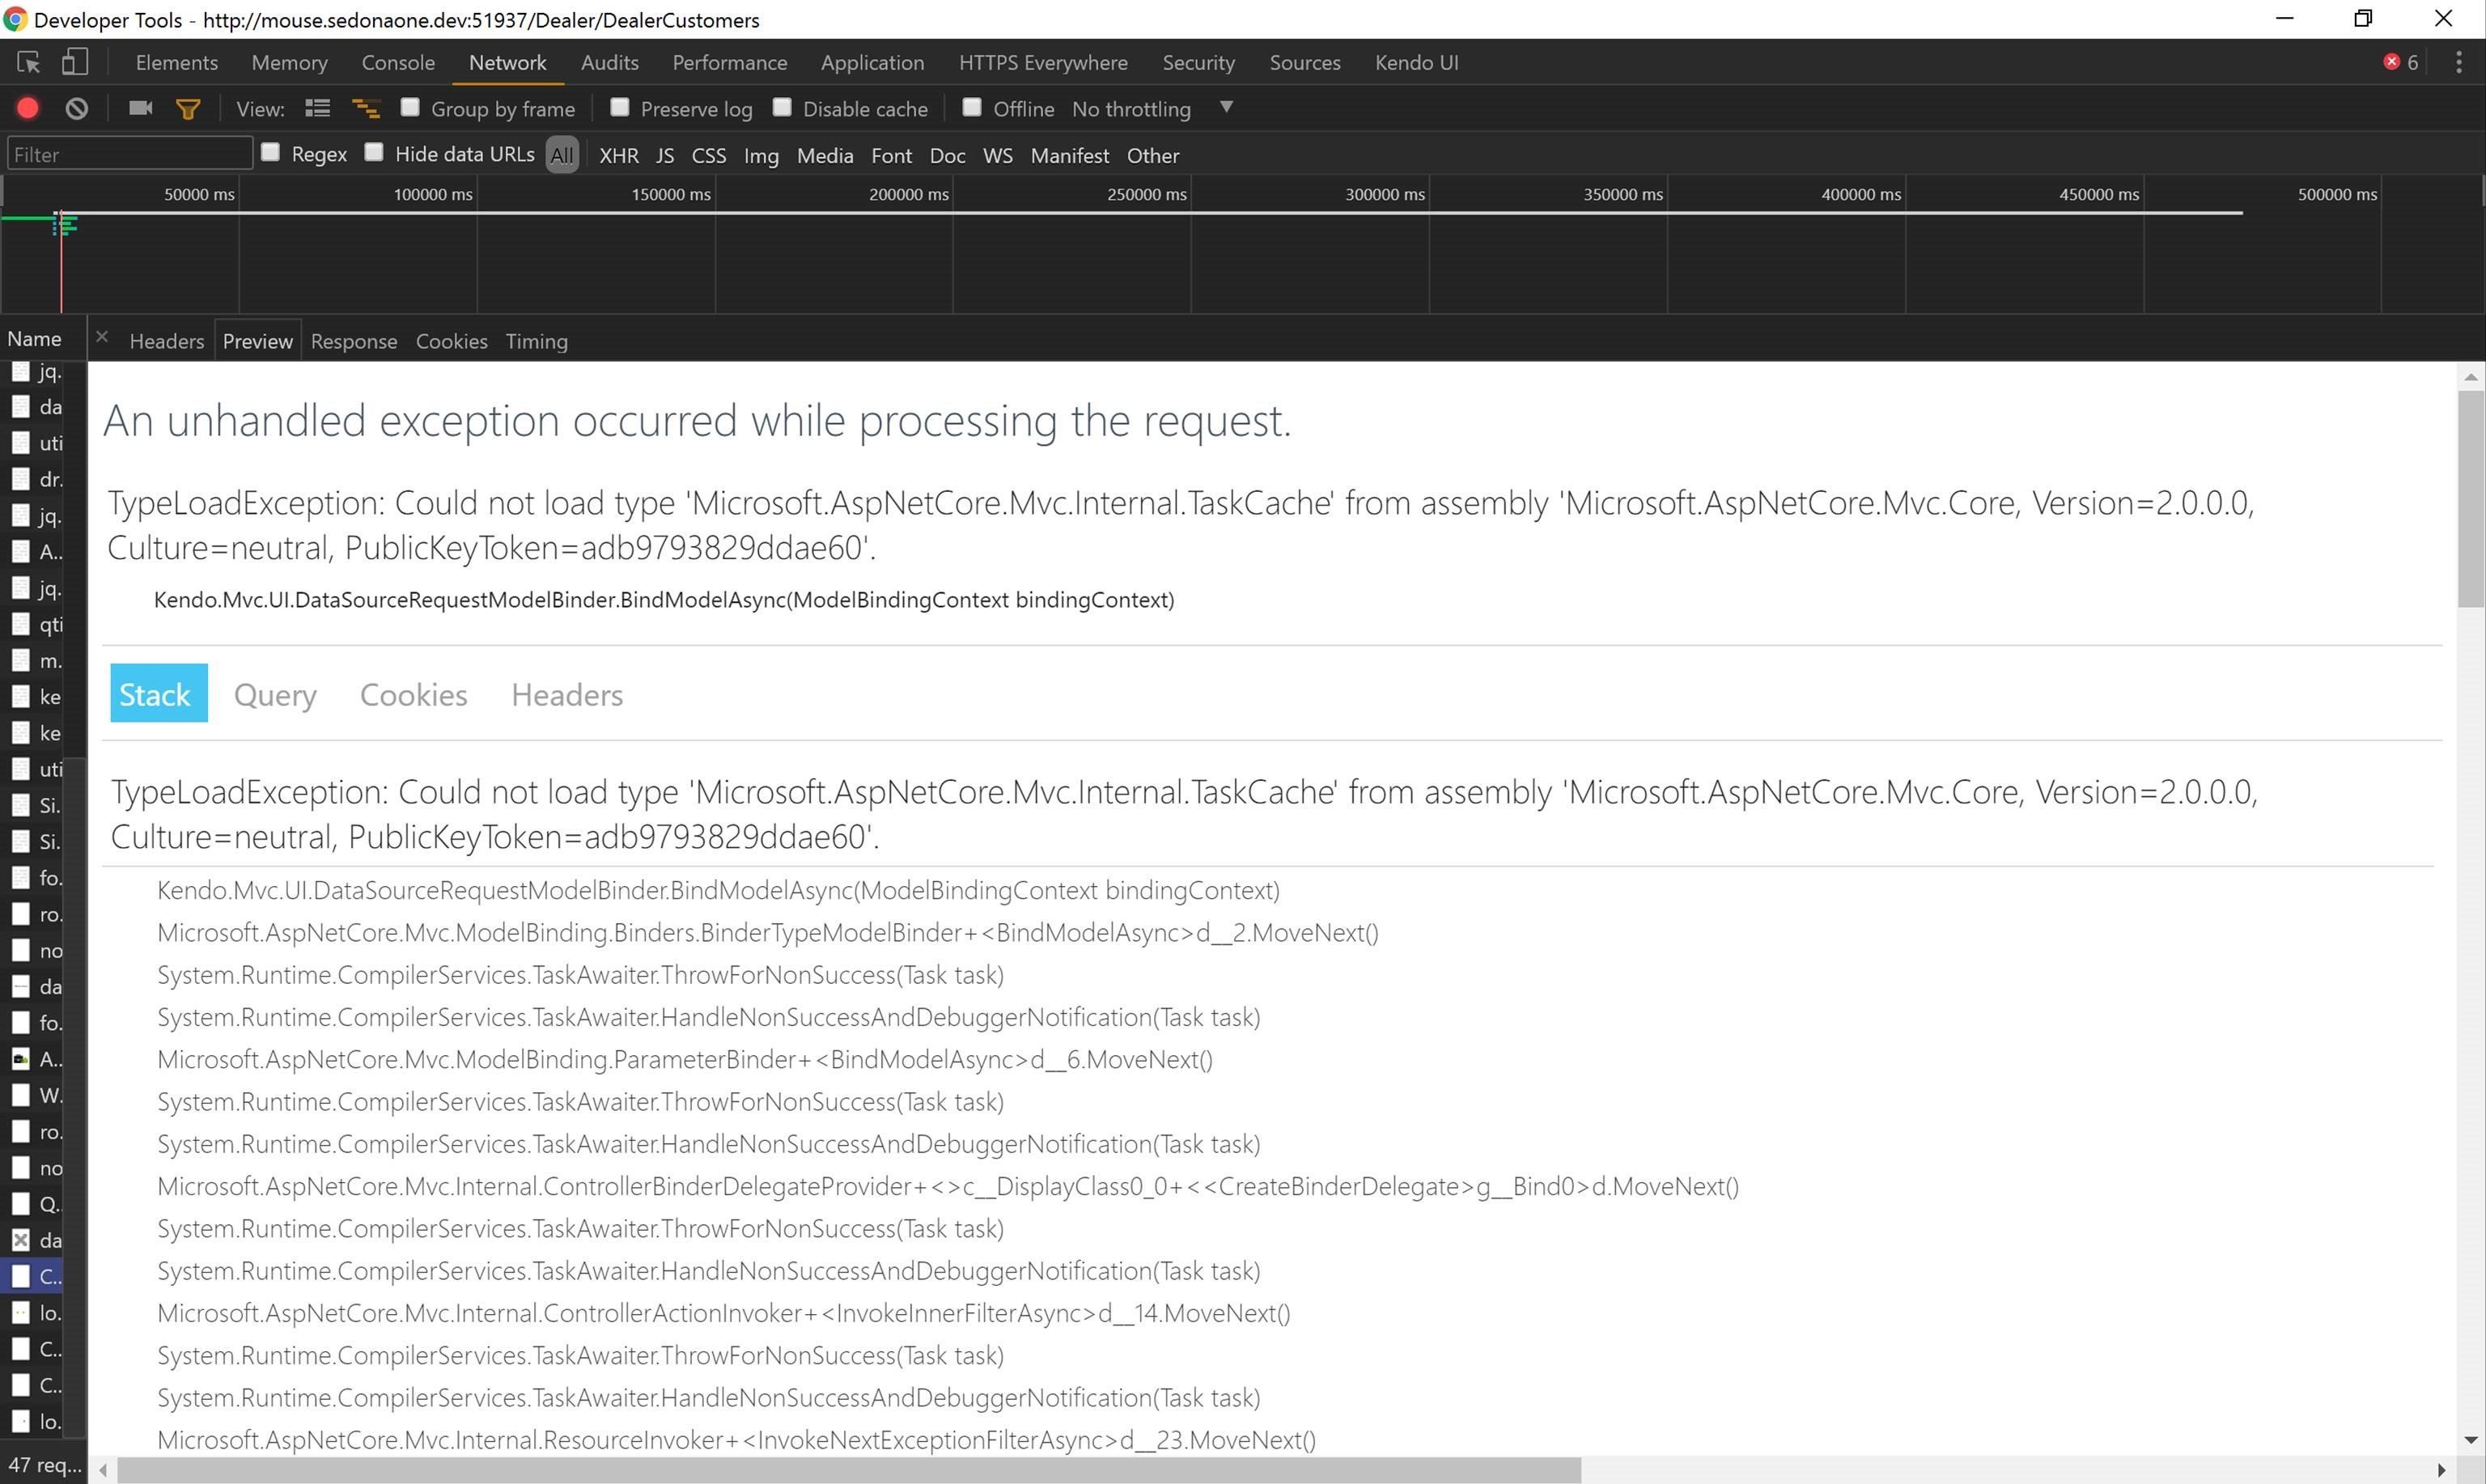
Task: Filter requests by XHR type
Action: click(x=618, y=155)
